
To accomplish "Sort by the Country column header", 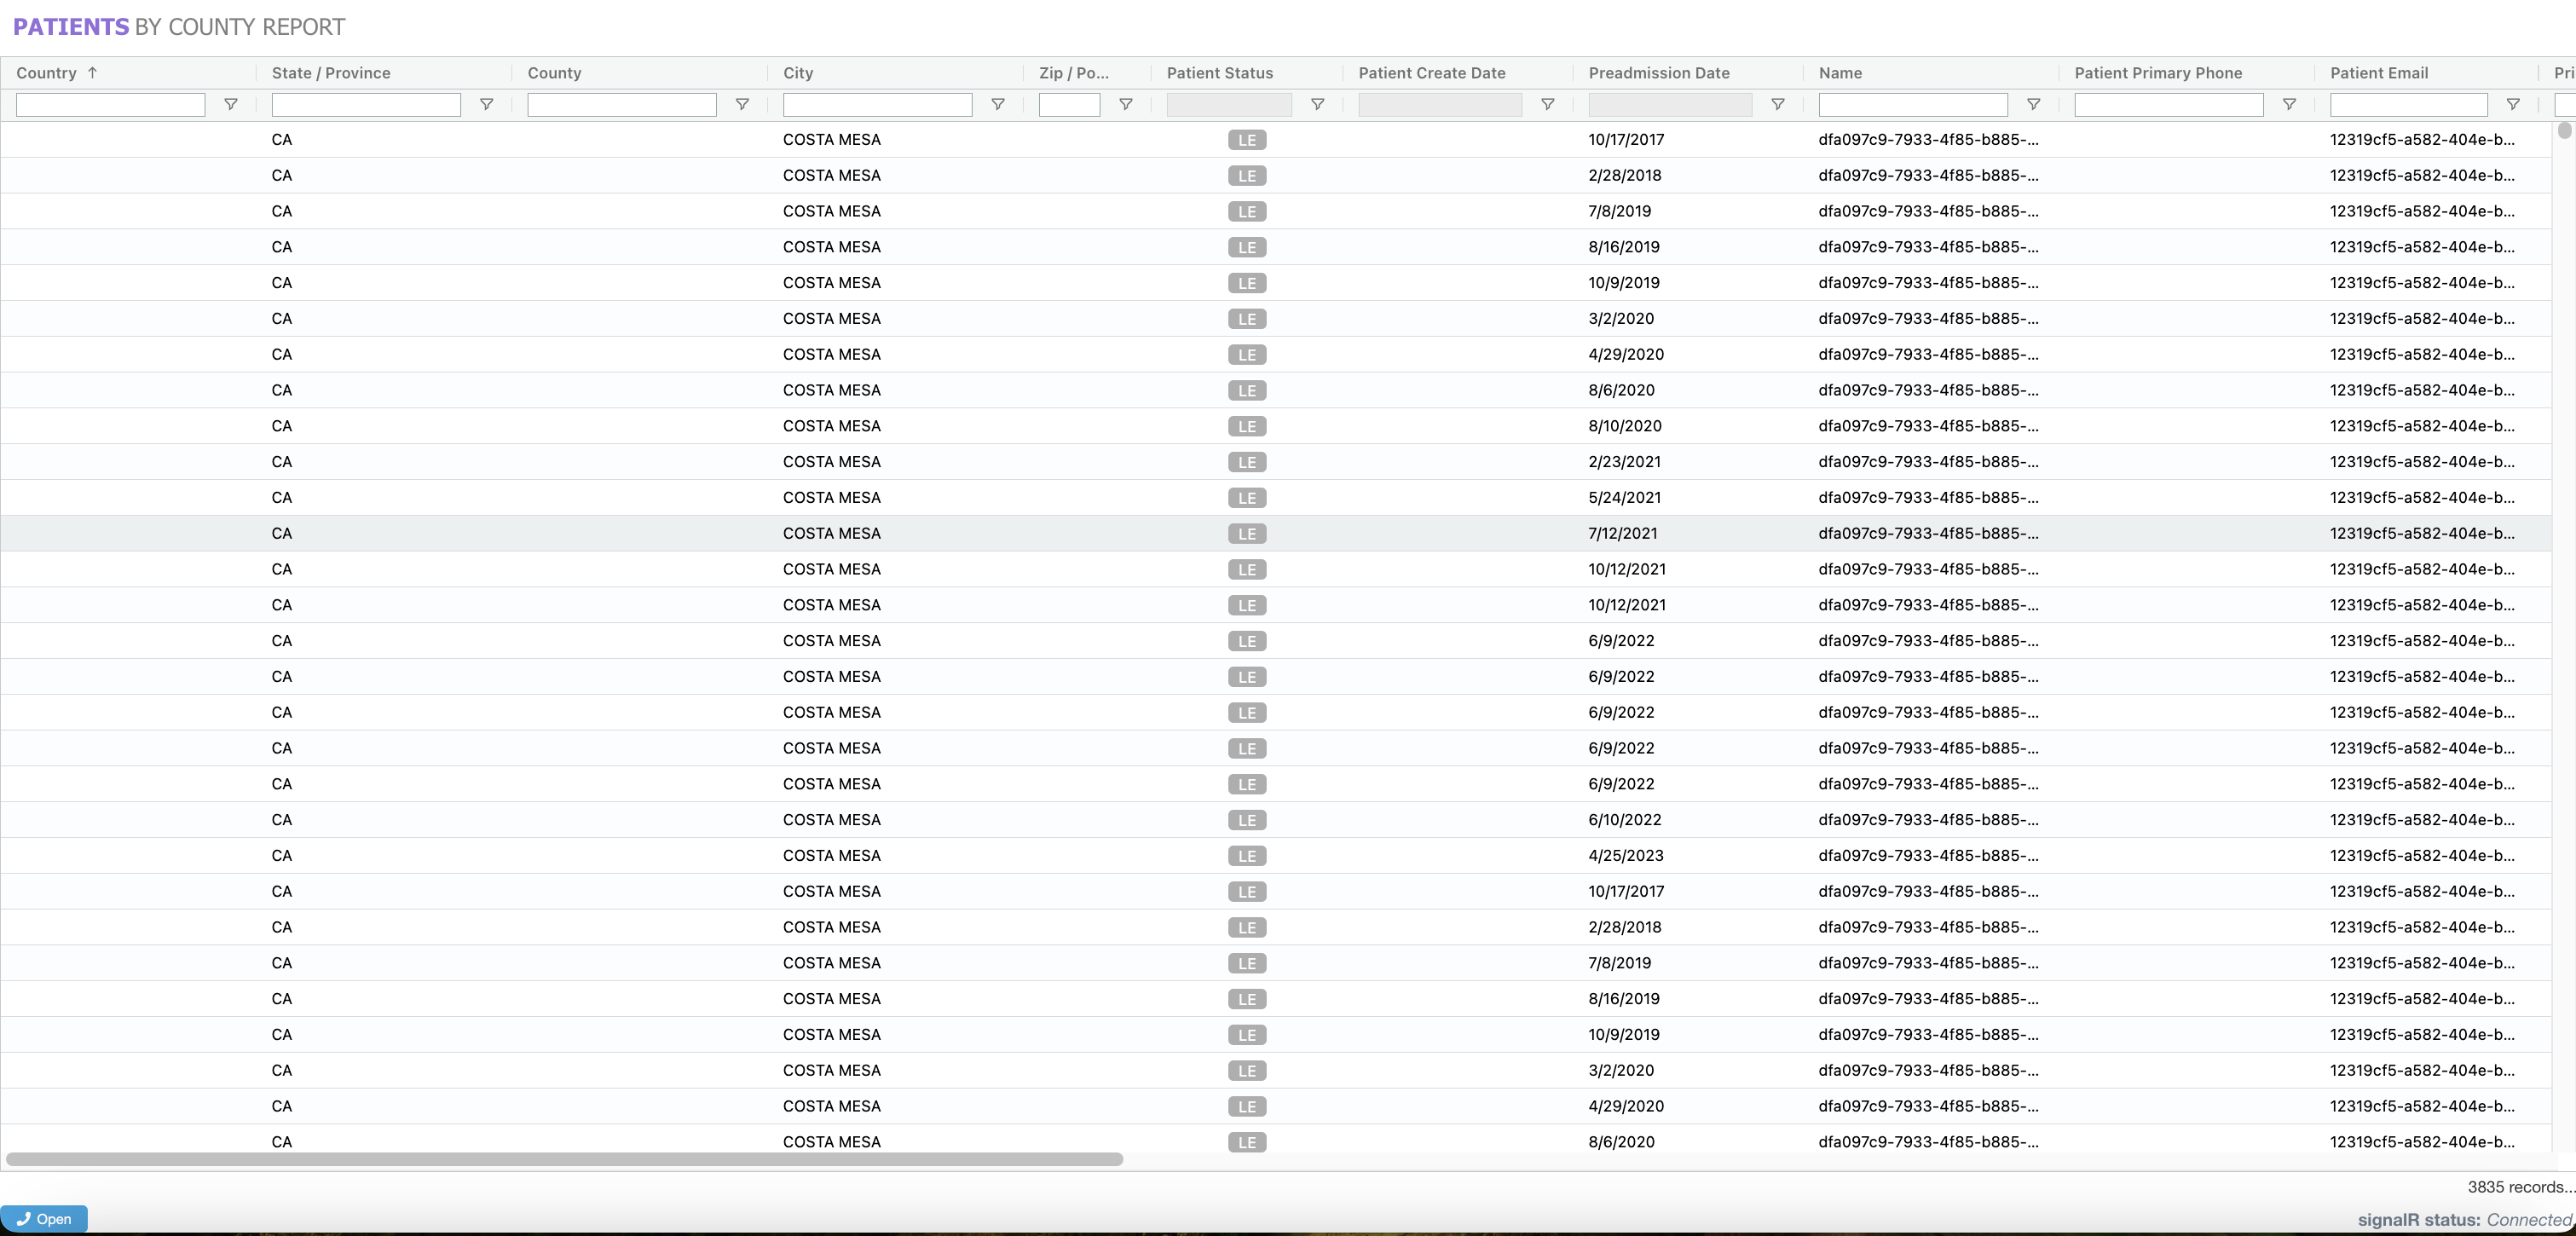I will 47,73.
